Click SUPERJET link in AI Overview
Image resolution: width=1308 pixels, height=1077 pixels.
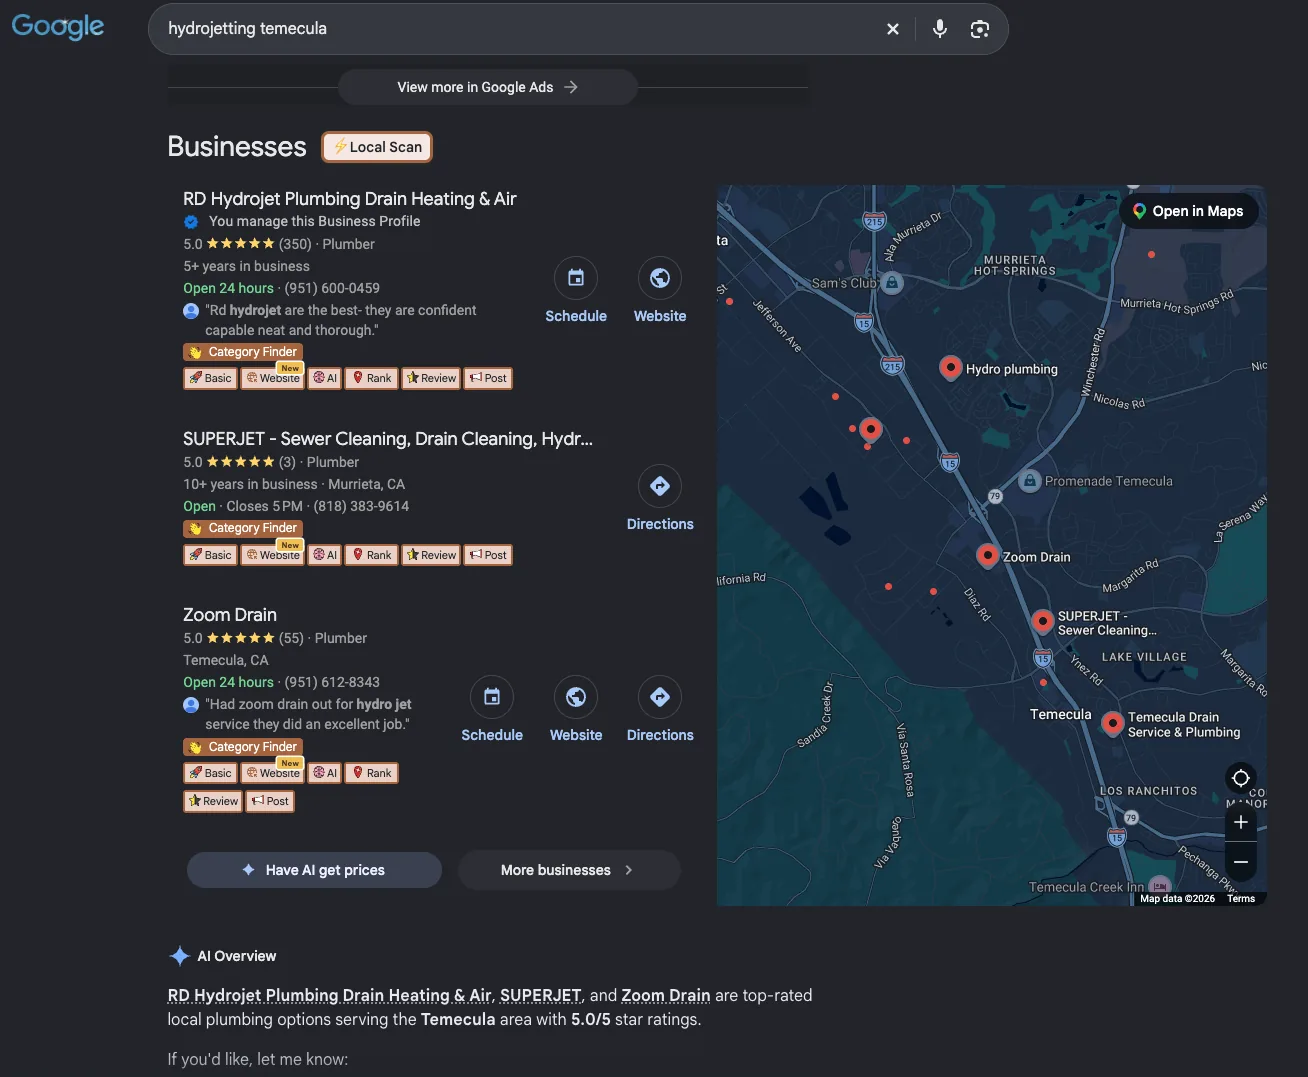(x=541, y=996)
